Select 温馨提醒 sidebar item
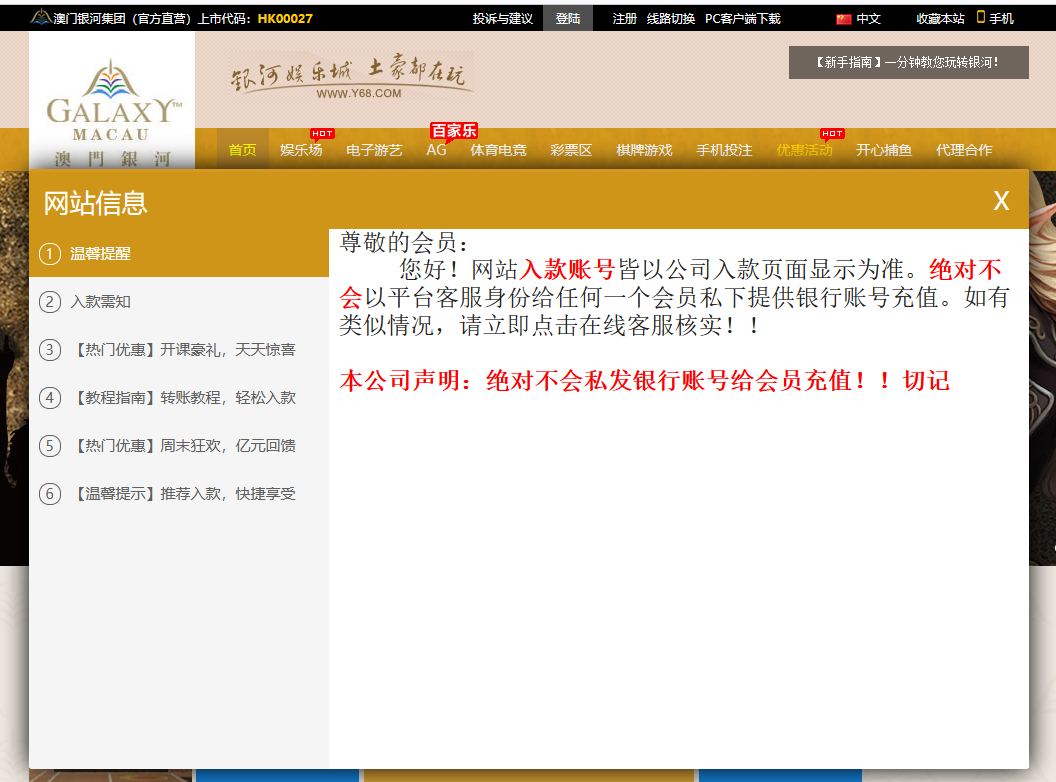 (178, 253)
